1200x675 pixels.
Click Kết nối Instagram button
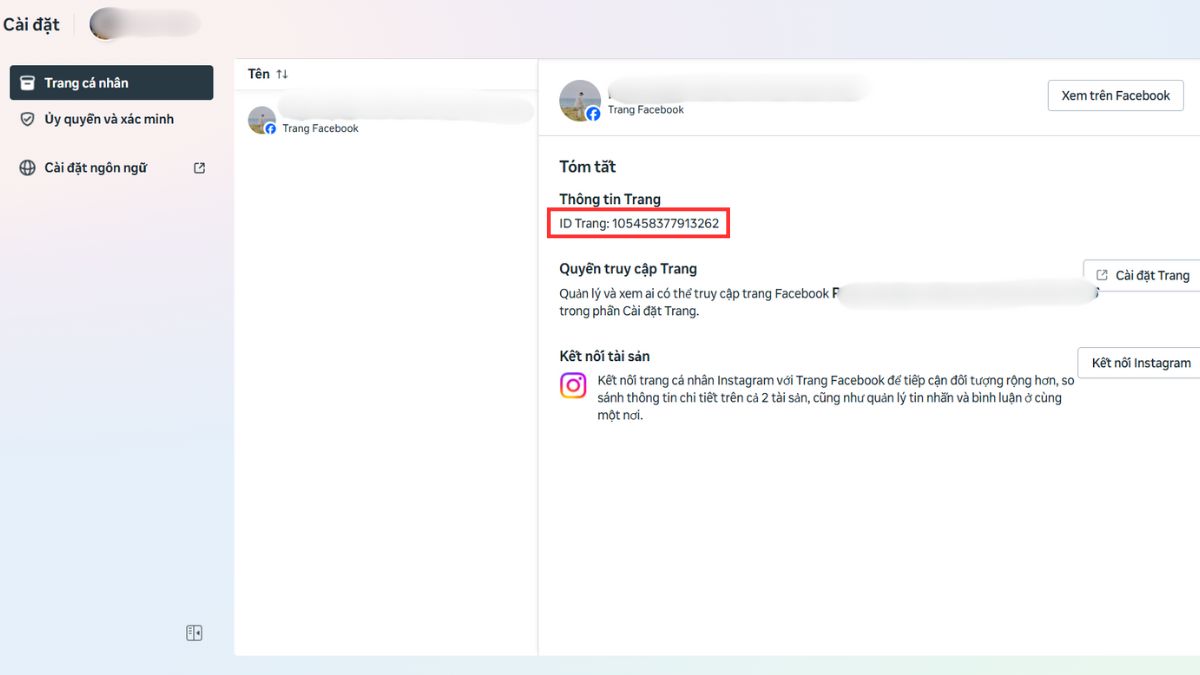click(x=1139, y=363)
